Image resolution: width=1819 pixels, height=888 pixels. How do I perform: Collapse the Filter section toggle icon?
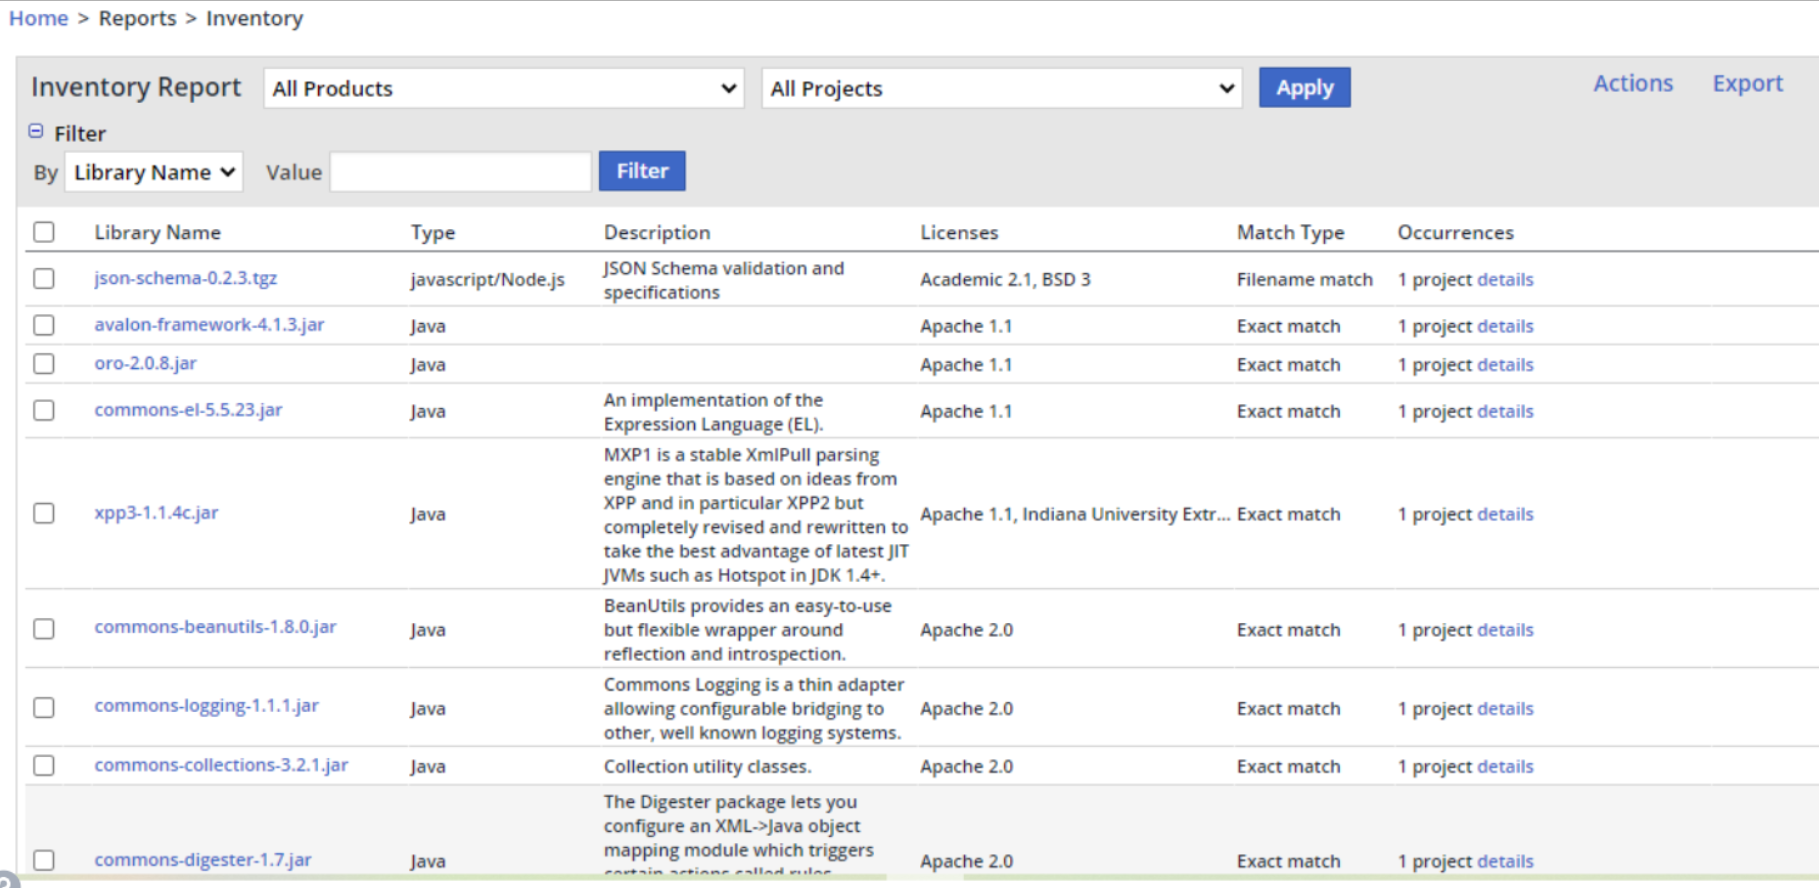36,131
